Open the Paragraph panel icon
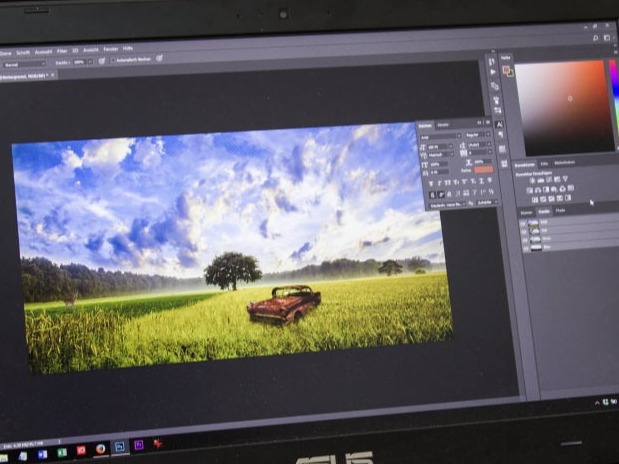 [x=501, y=135]
